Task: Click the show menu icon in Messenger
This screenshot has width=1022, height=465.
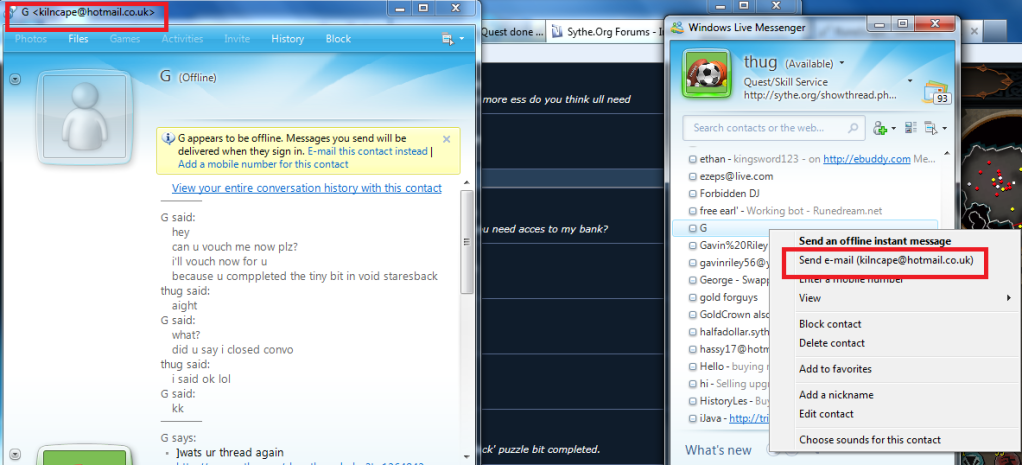Action: (930, 128)
